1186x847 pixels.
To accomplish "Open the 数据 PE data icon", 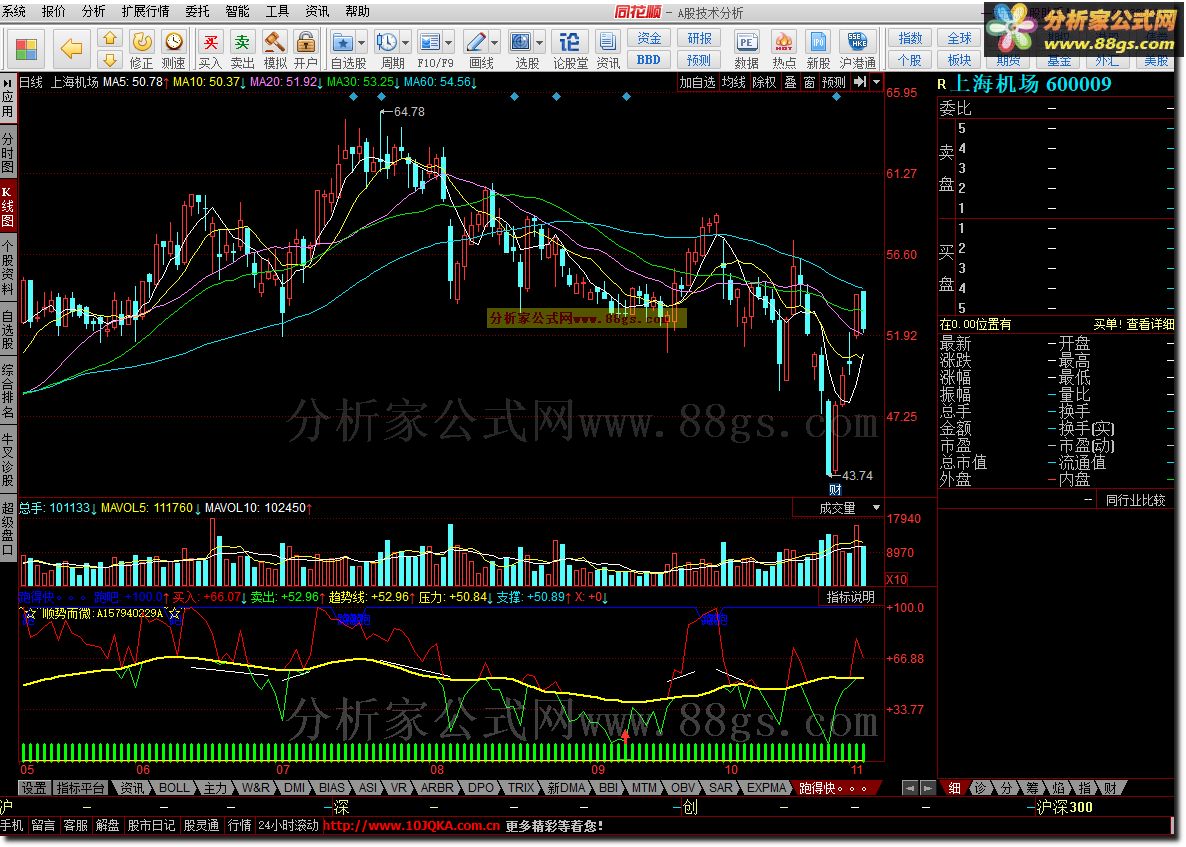I will pyautogui.click(x=747, y=49).
